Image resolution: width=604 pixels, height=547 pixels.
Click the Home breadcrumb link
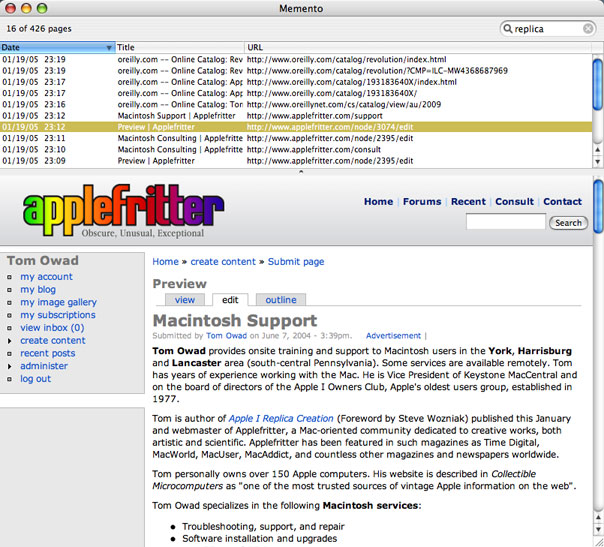point(165,262)
